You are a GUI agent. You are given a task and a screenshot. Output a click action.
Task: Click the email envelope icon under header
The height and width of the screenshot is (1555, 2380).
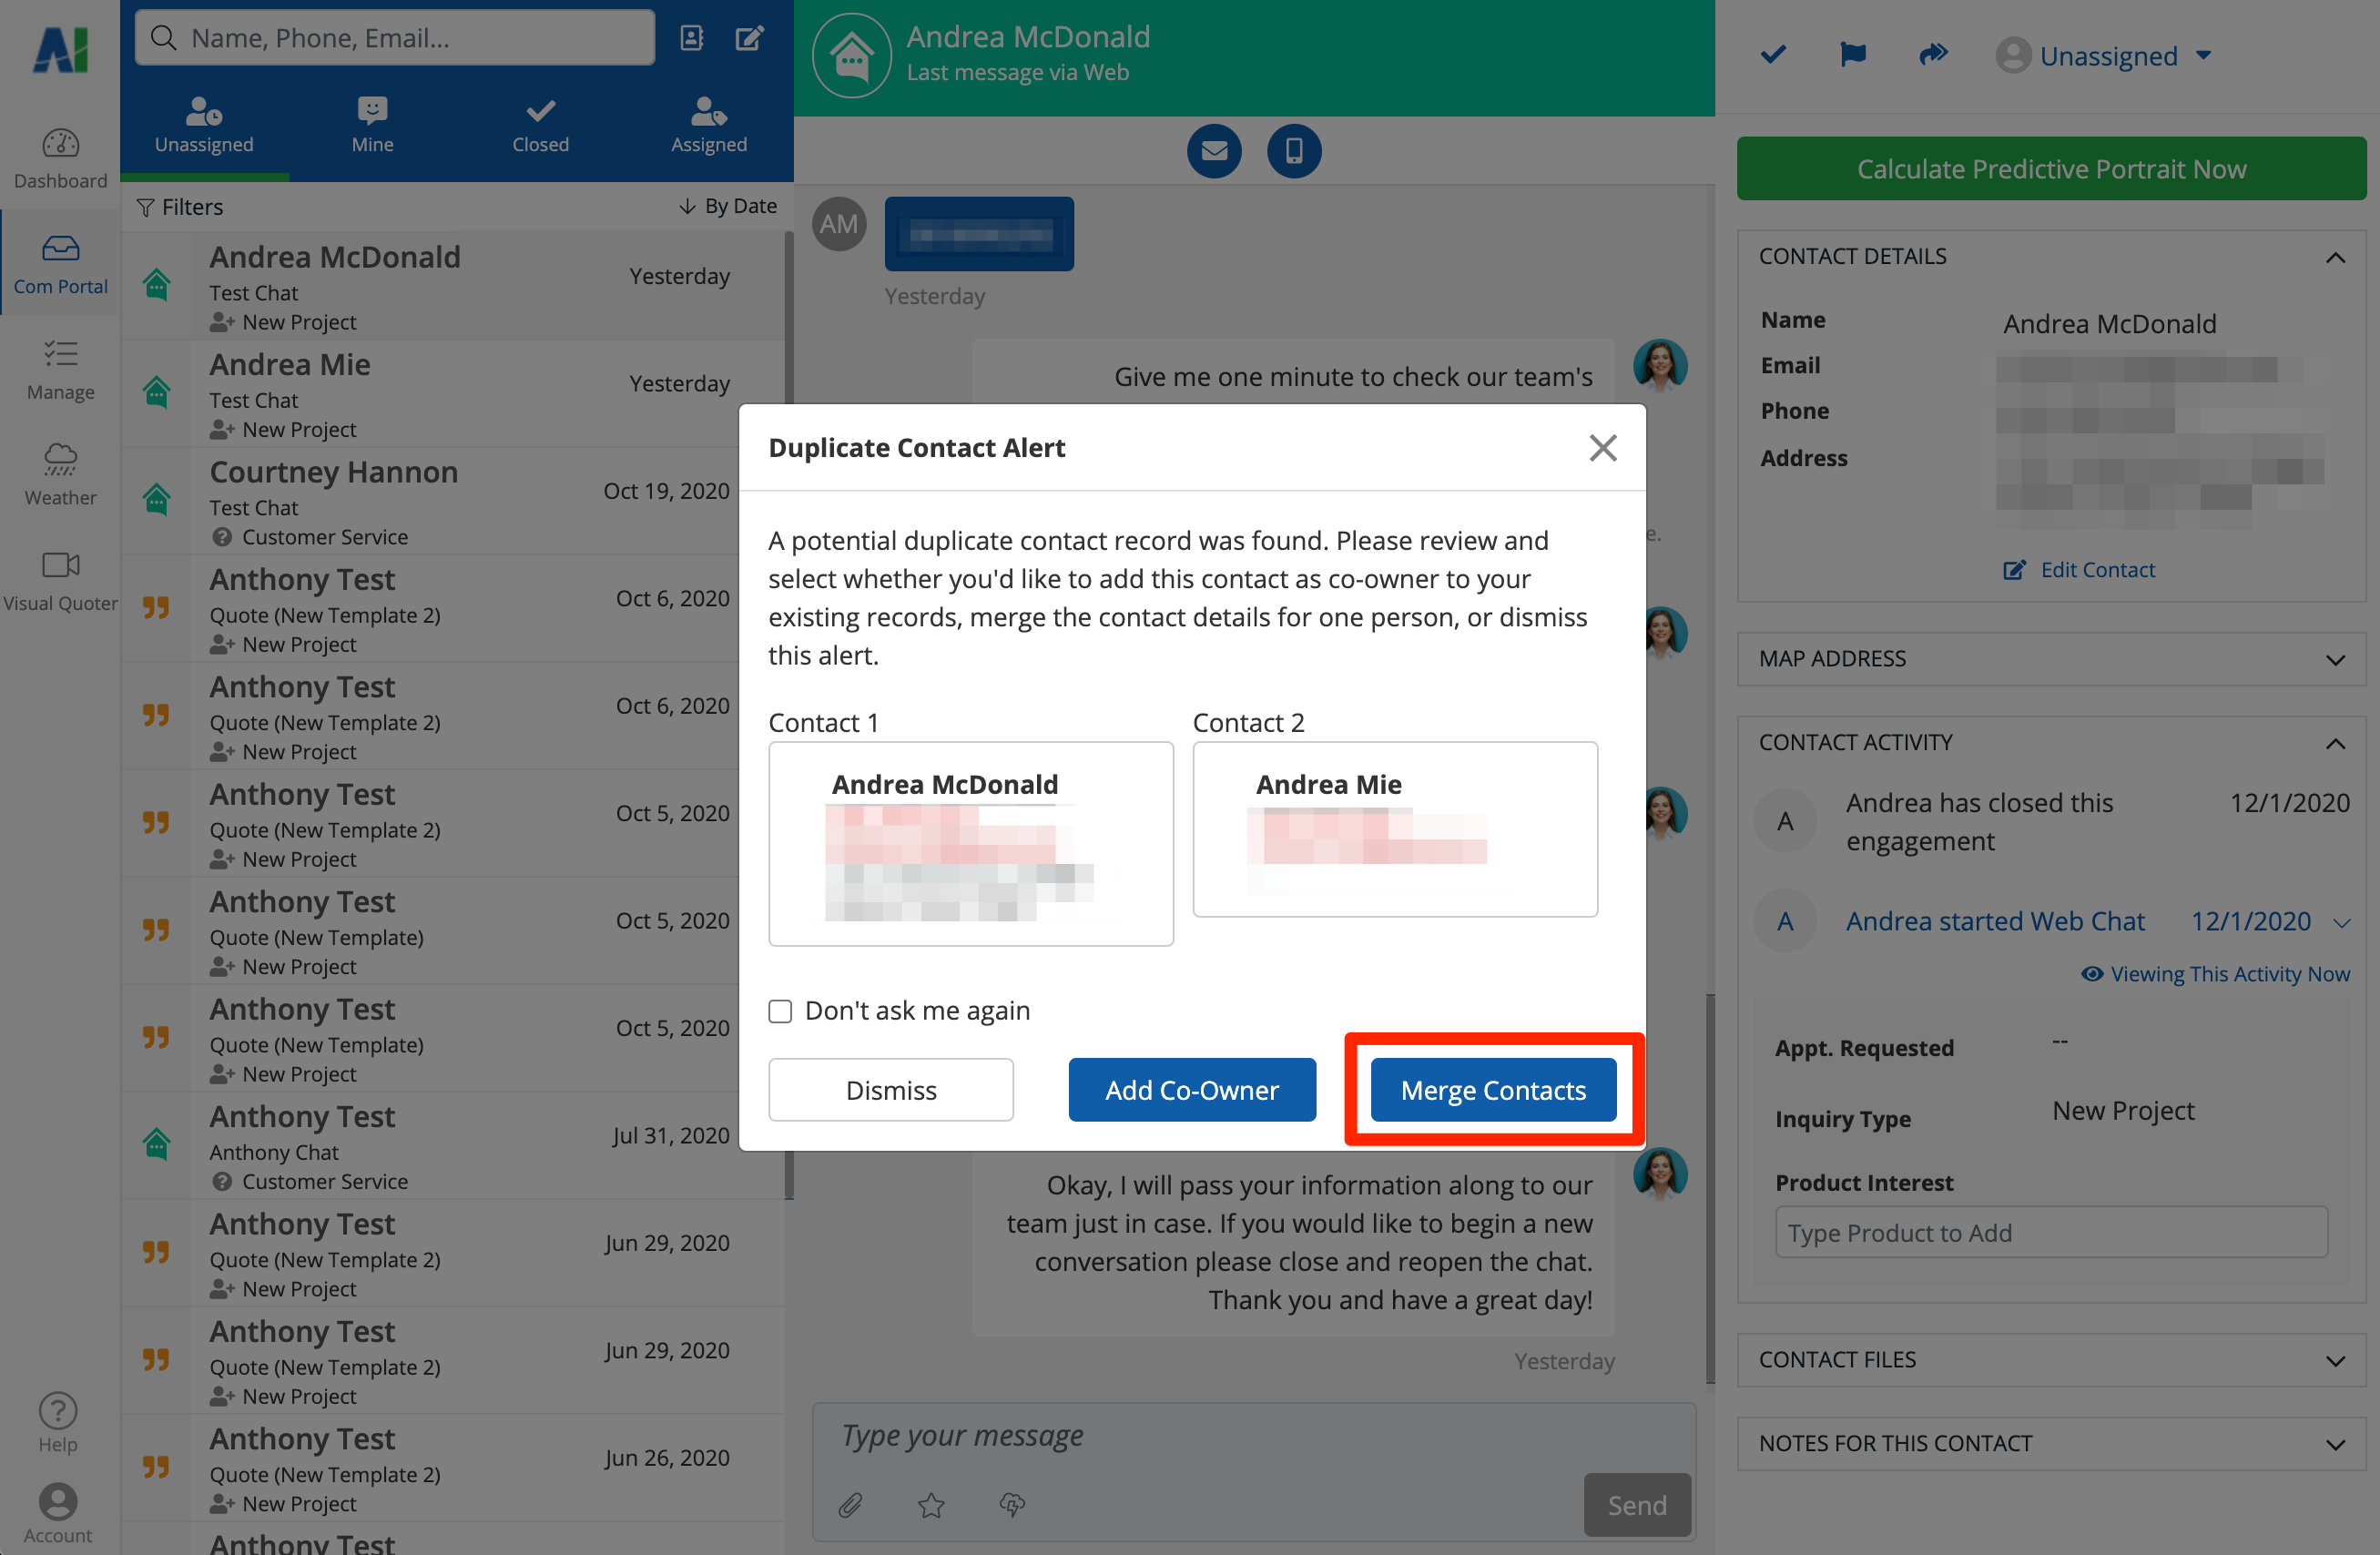[x=1214, y=151]
